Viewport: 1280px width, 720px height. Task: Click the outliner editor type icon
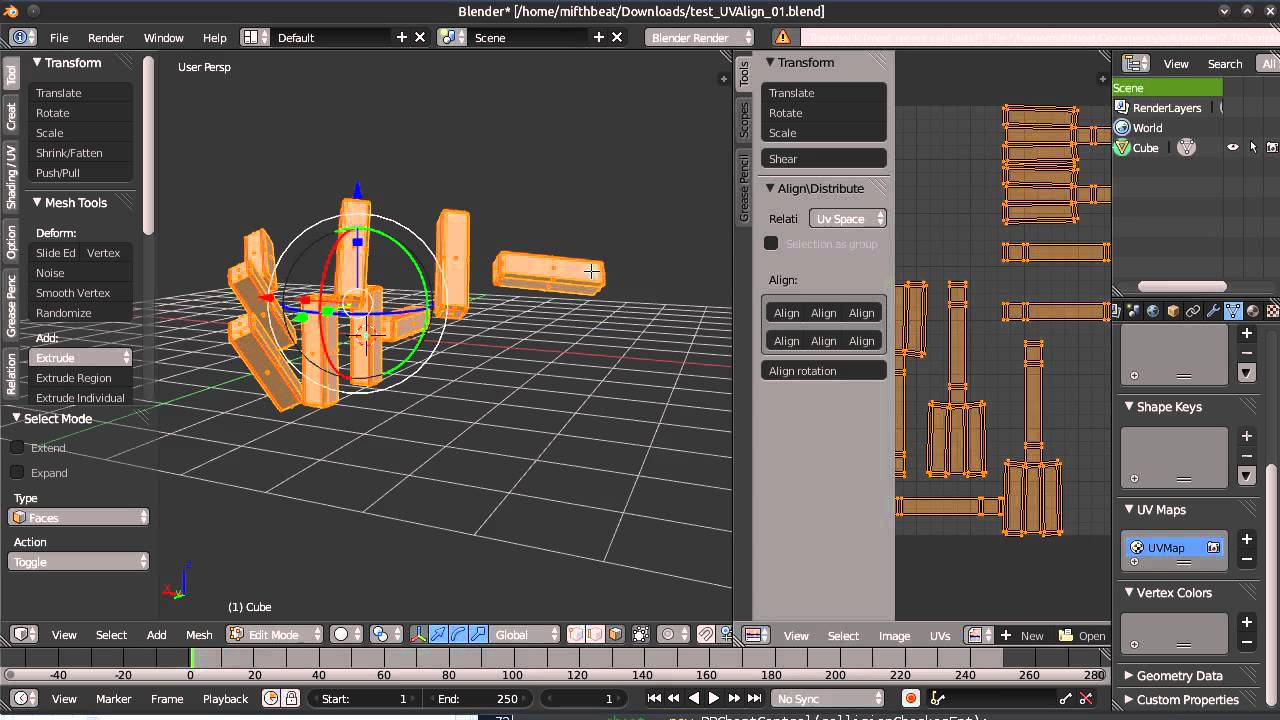(x=1135, y=63)
